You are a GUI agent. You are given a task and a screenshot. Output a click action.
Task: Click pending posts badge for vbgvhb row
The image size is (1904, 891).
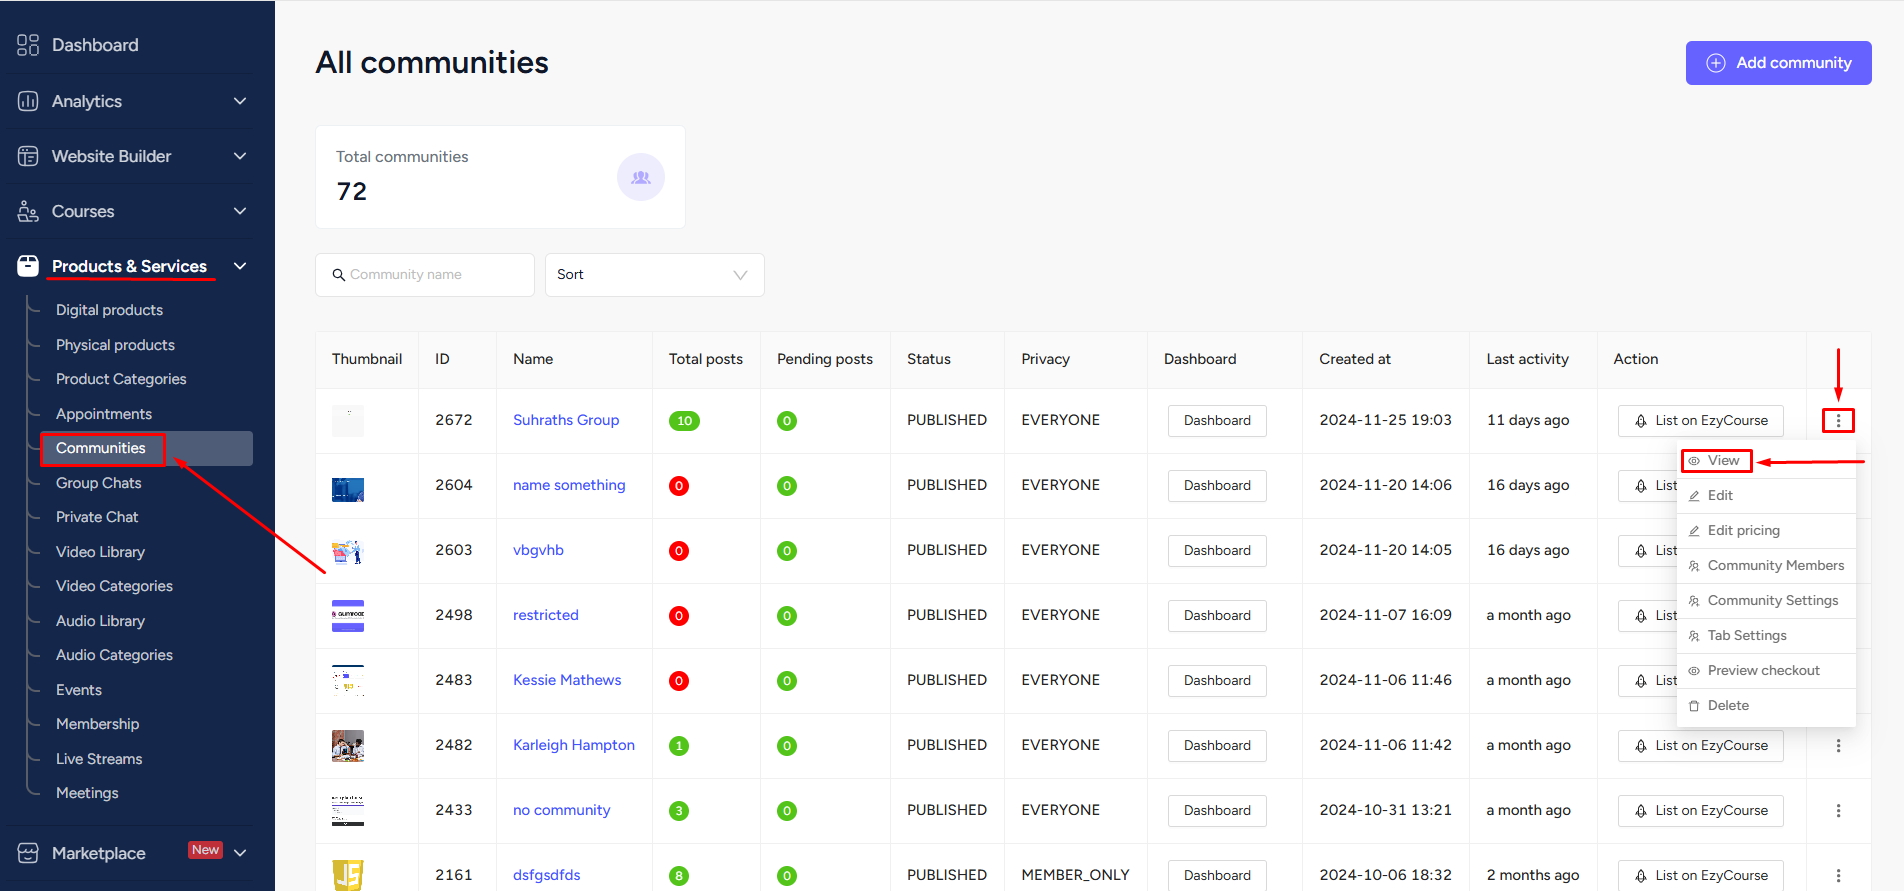787,551
